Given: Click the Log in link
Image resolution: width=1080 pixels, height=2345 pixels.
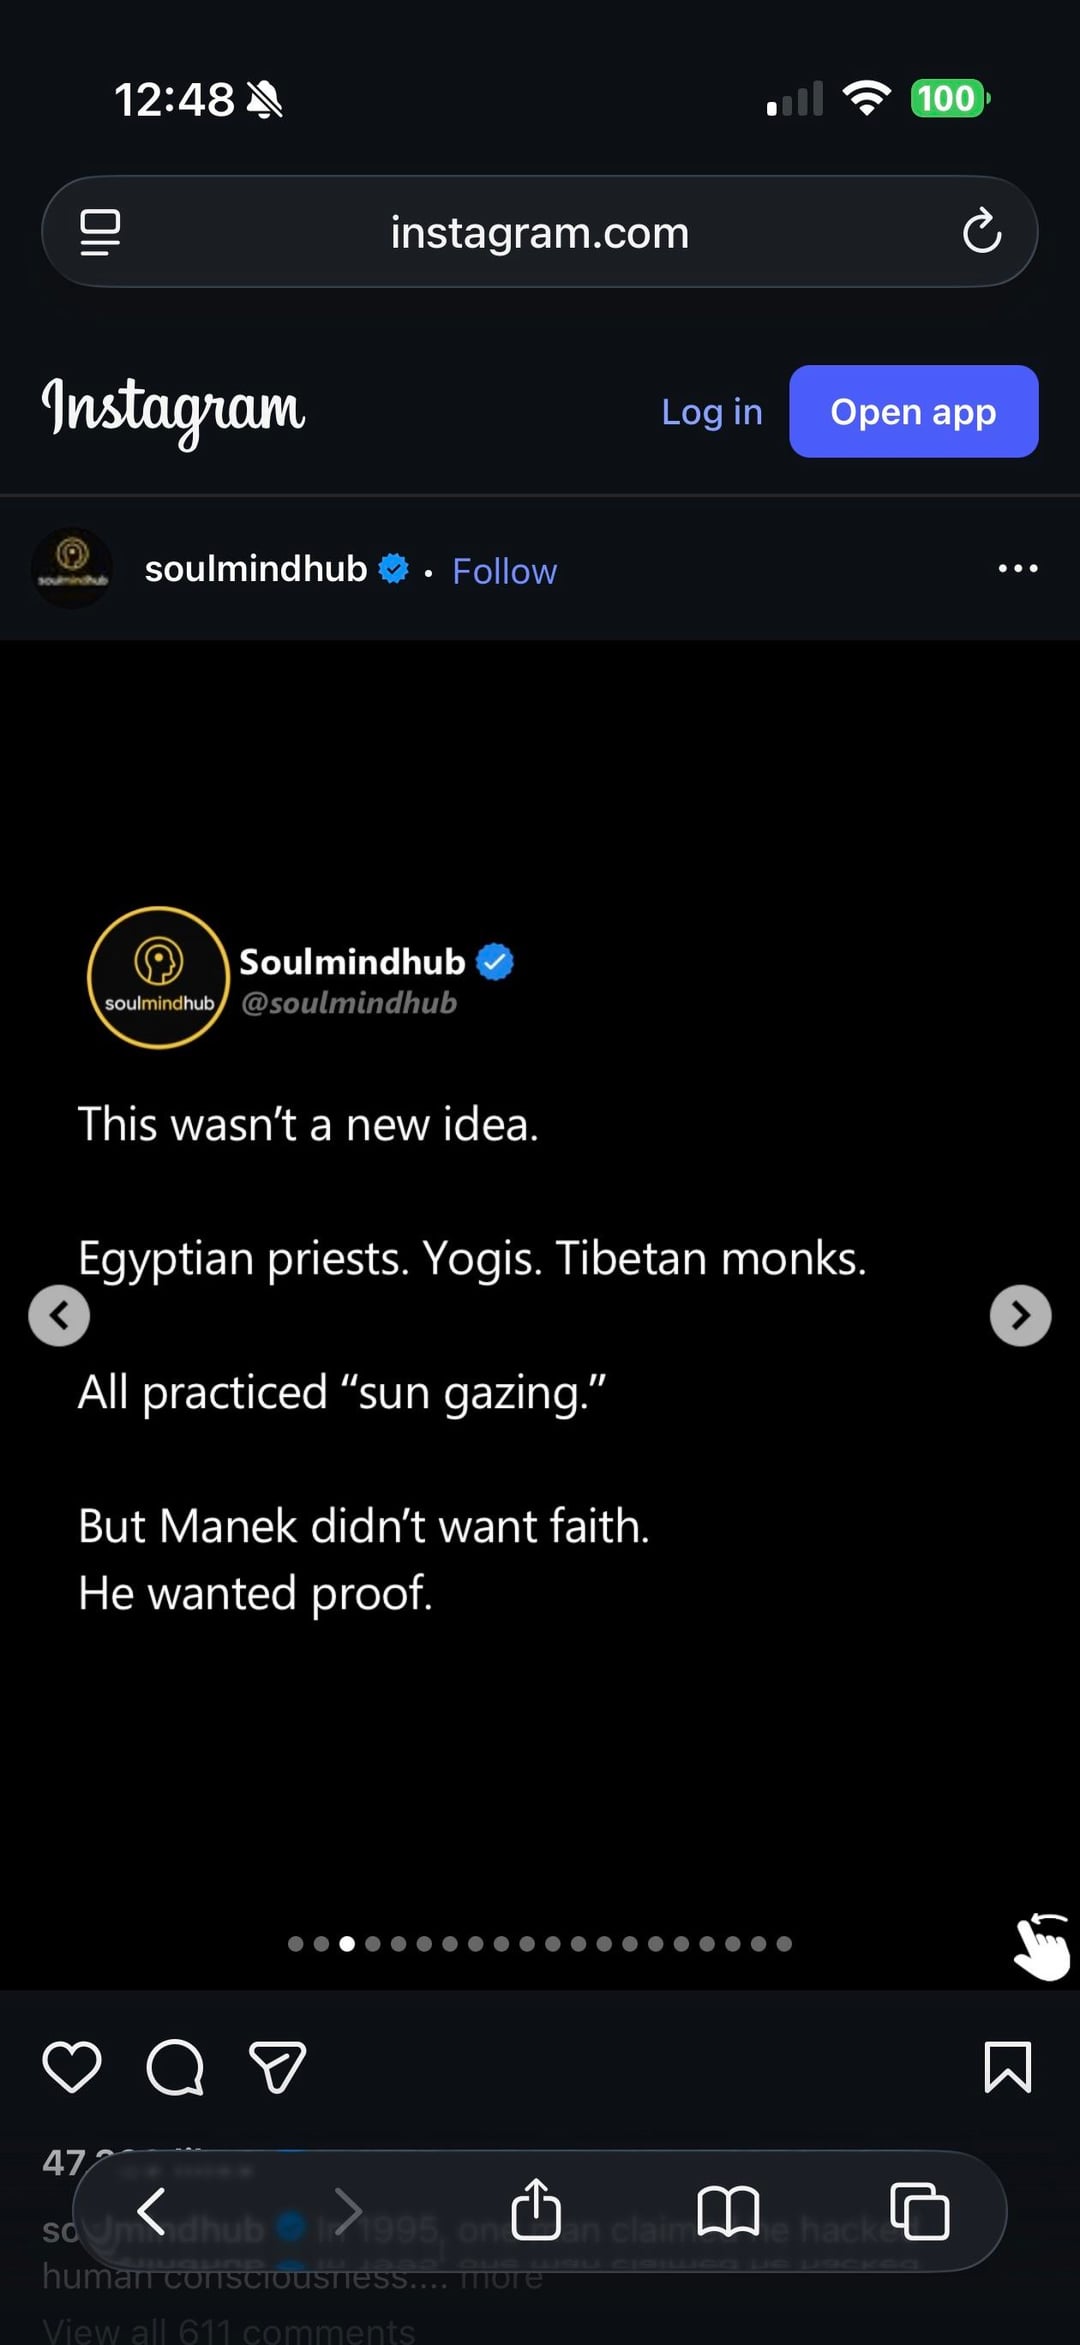Looking at the screenshot, I should tap(711, 412).
